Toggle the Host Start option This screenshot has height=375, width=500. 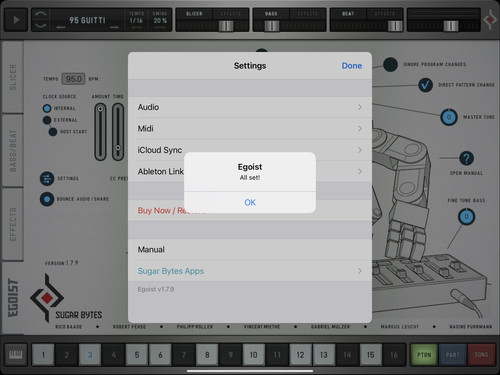click(53, 132)
